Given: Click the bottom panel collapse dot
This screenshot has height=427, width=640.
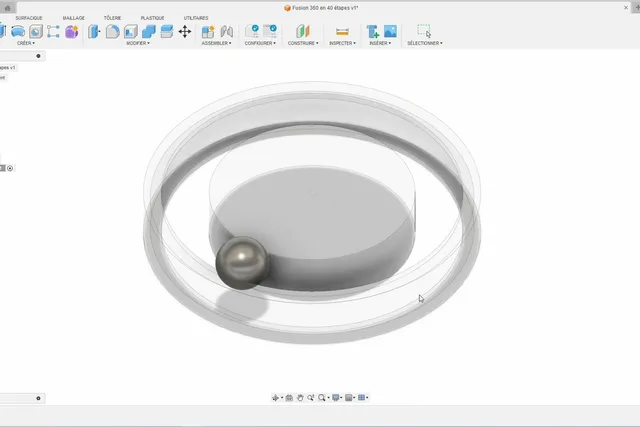Looking at the screenshot, I should tap(38, 398).
